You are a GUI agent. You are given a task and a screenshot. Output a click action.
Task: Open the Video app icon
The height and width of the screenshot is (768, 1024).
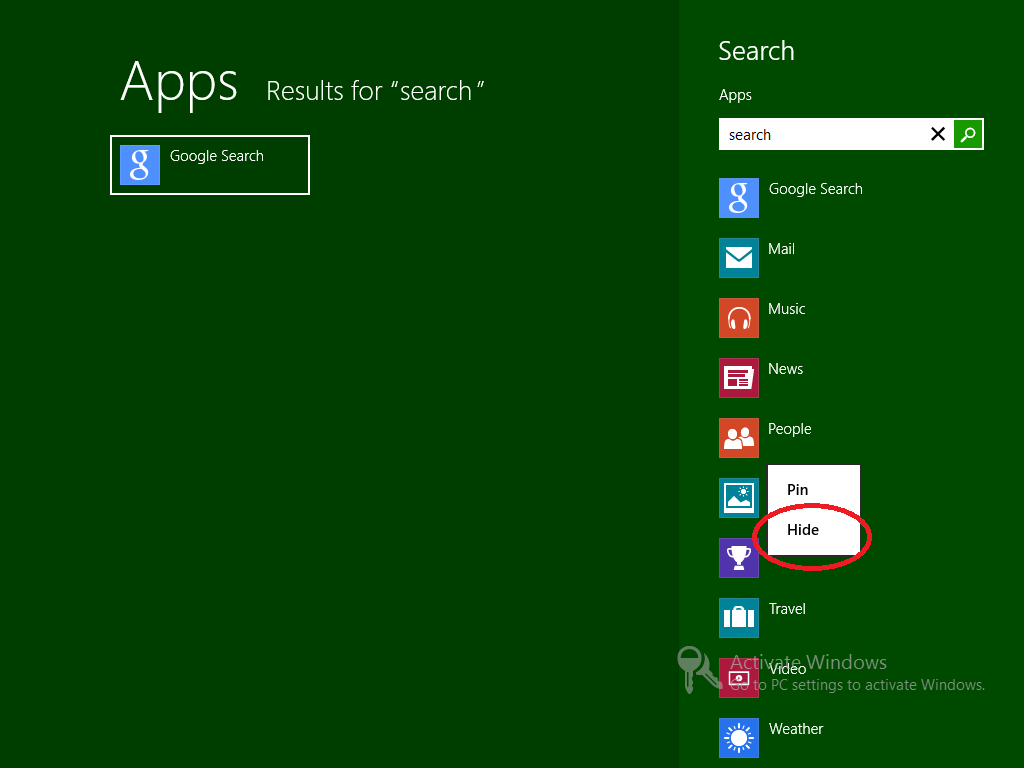(738, 678)
